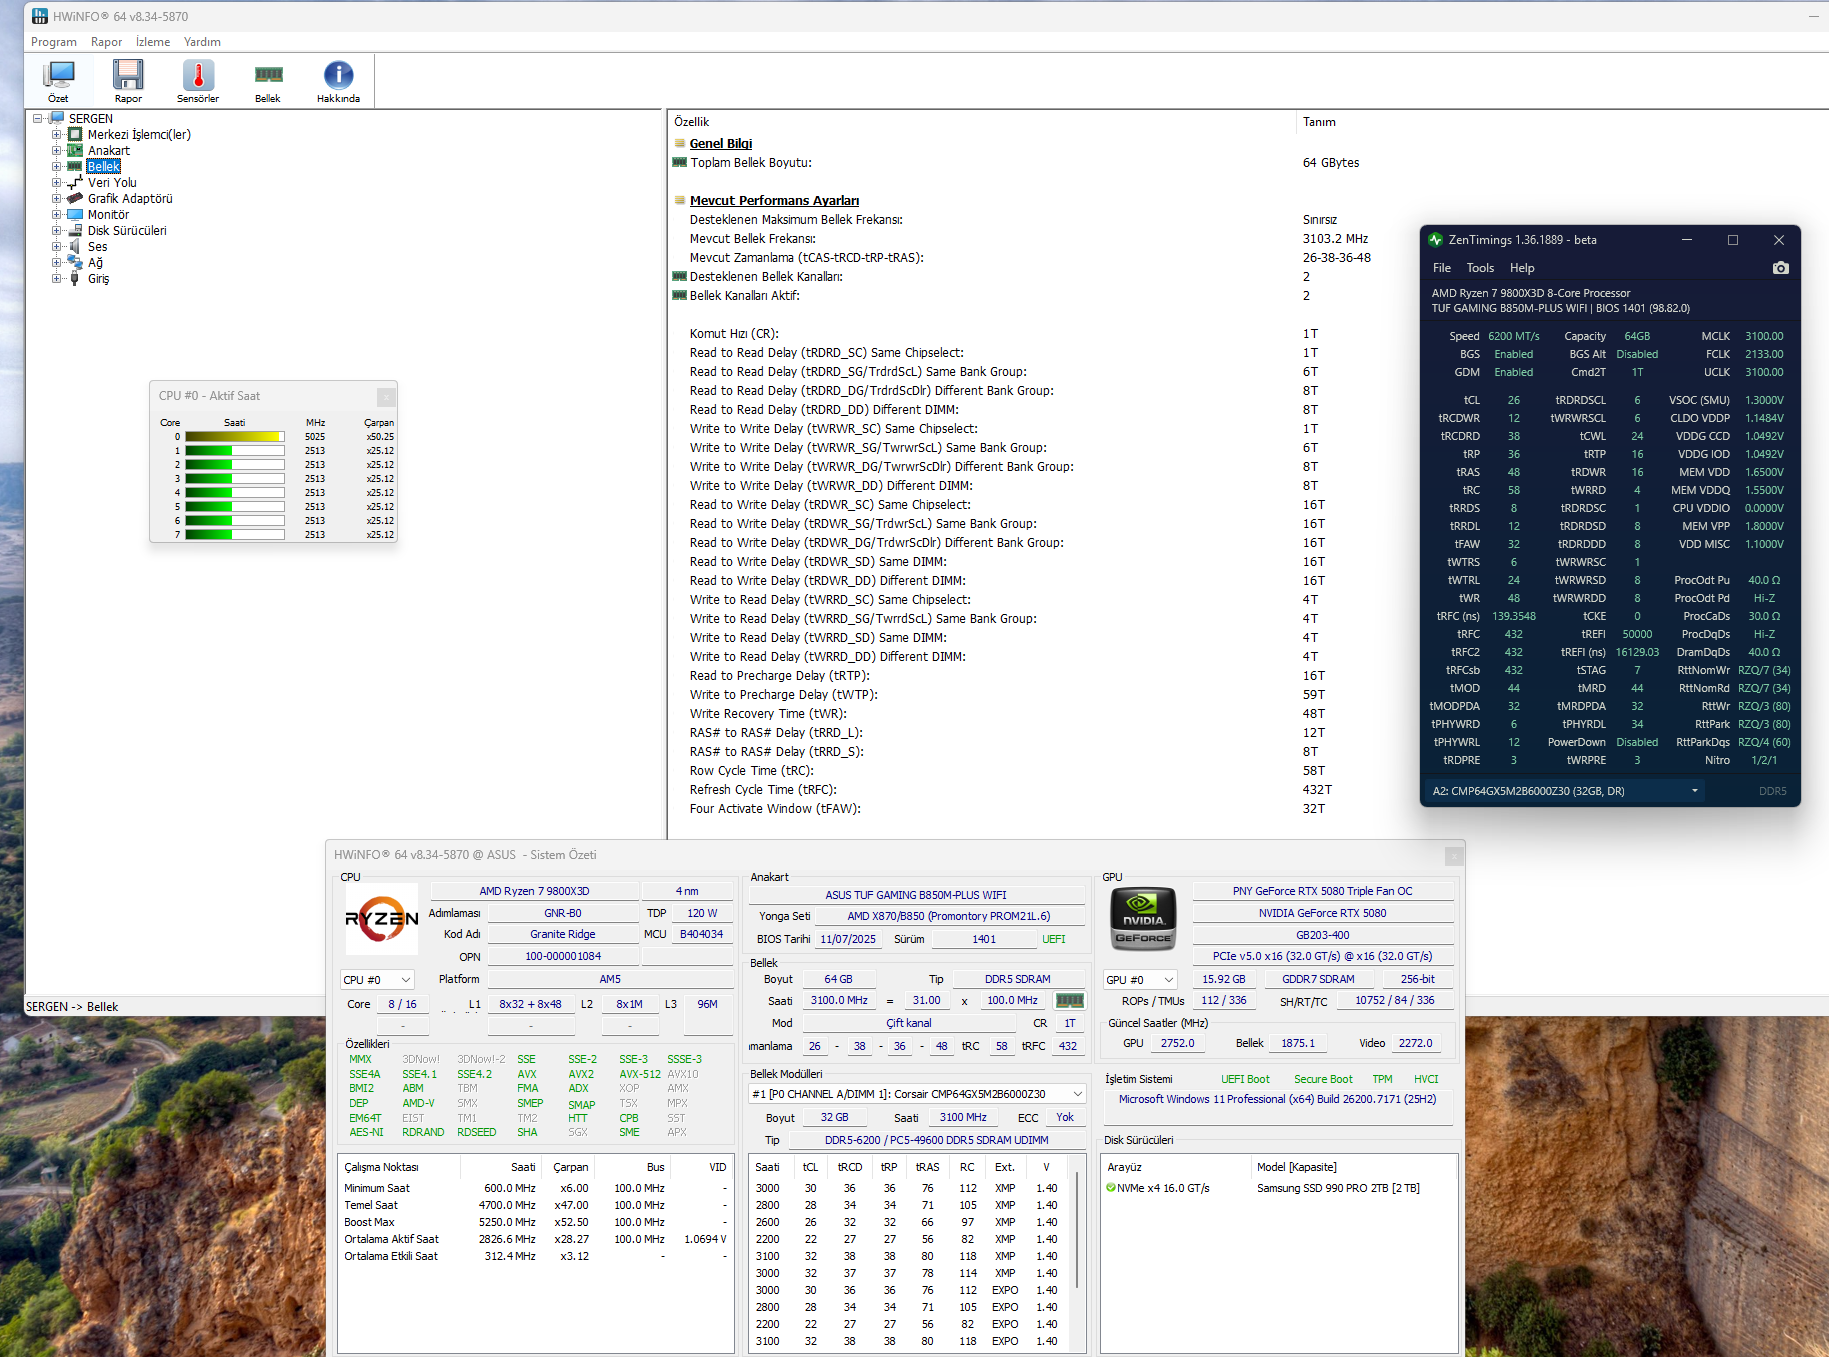The width and height of the screenshot is (1829, 1357).
Task: Click the Bellek memory toolbar icon
Action: coord(268,81)
